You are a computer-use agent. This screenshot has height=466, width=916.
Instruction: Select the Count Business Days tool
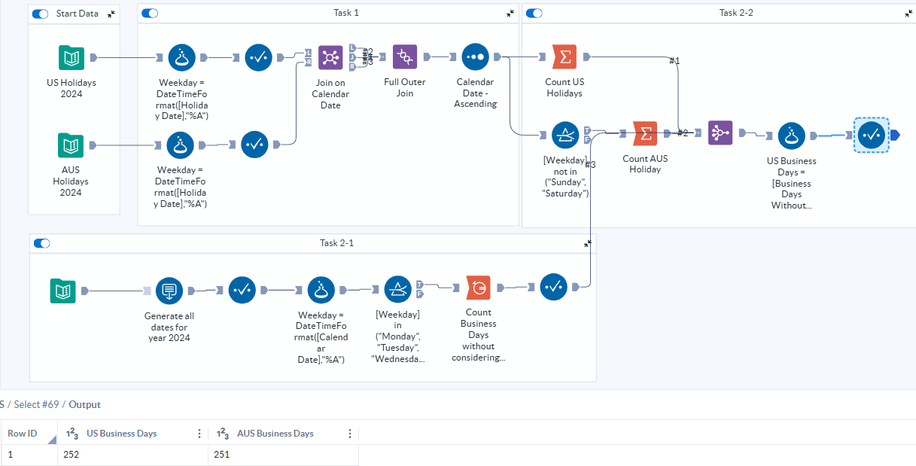[x=478, y=288]
